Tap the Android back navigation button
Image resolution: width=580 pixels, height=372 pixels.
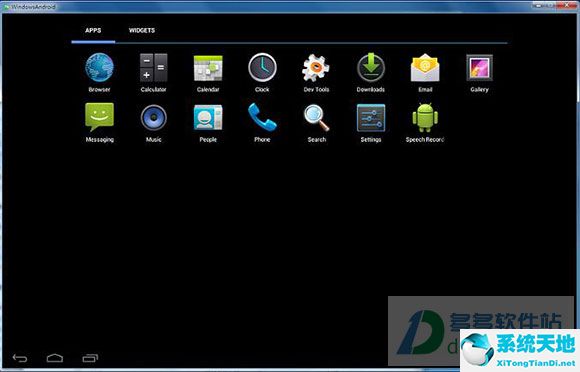tap(20, 358)
